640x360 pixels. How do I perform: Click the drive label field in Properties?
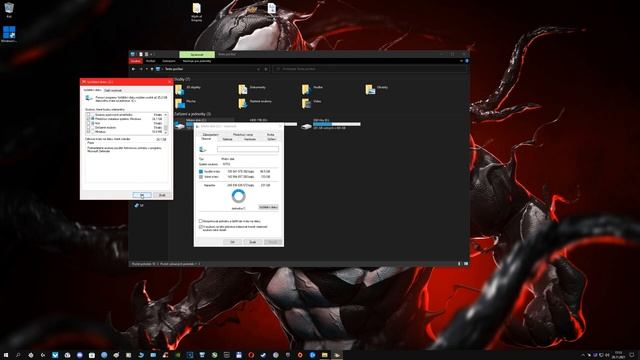(248, 149)
